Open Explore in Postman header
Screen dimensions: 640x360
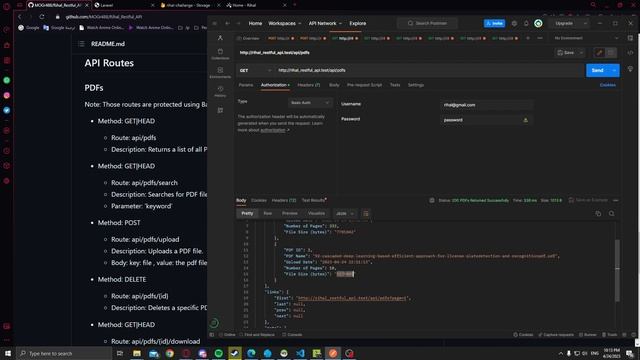(358, 24)
